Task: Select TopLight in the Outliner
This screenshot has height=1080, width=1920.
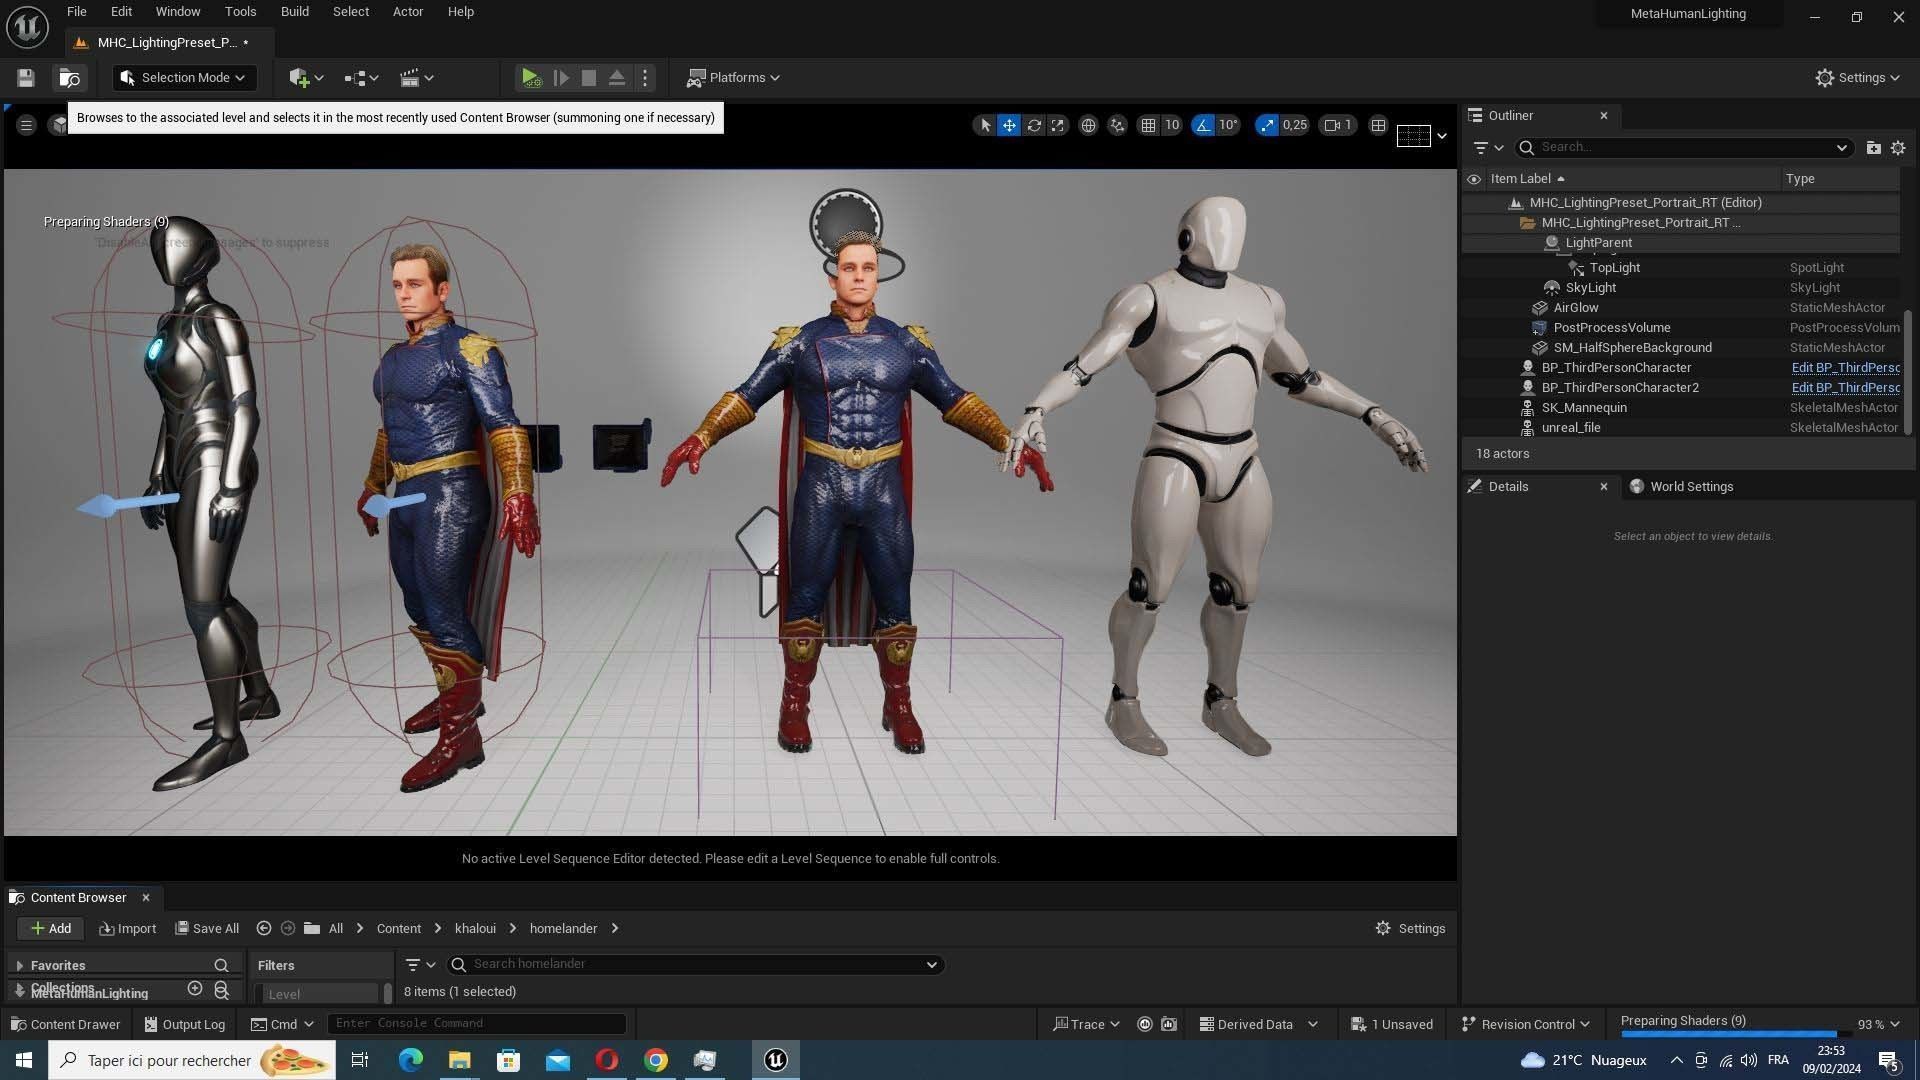Action: (x=1614, y=268)
